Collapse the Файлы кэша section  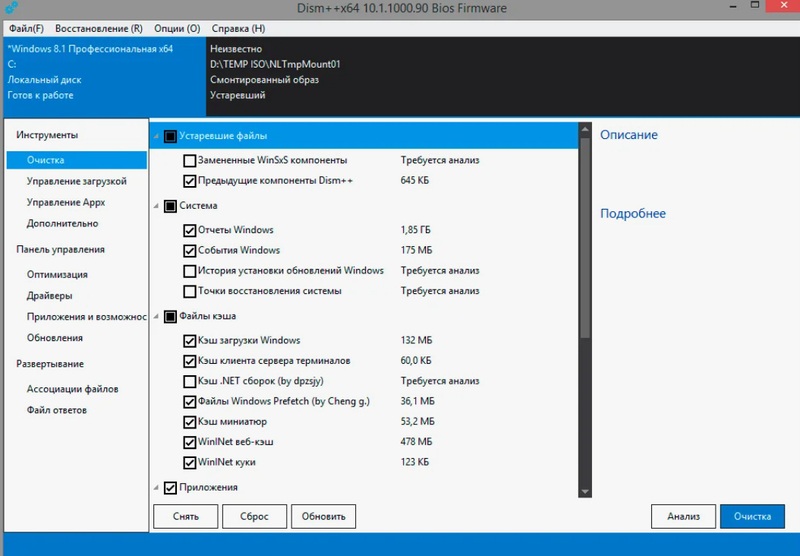156,317
